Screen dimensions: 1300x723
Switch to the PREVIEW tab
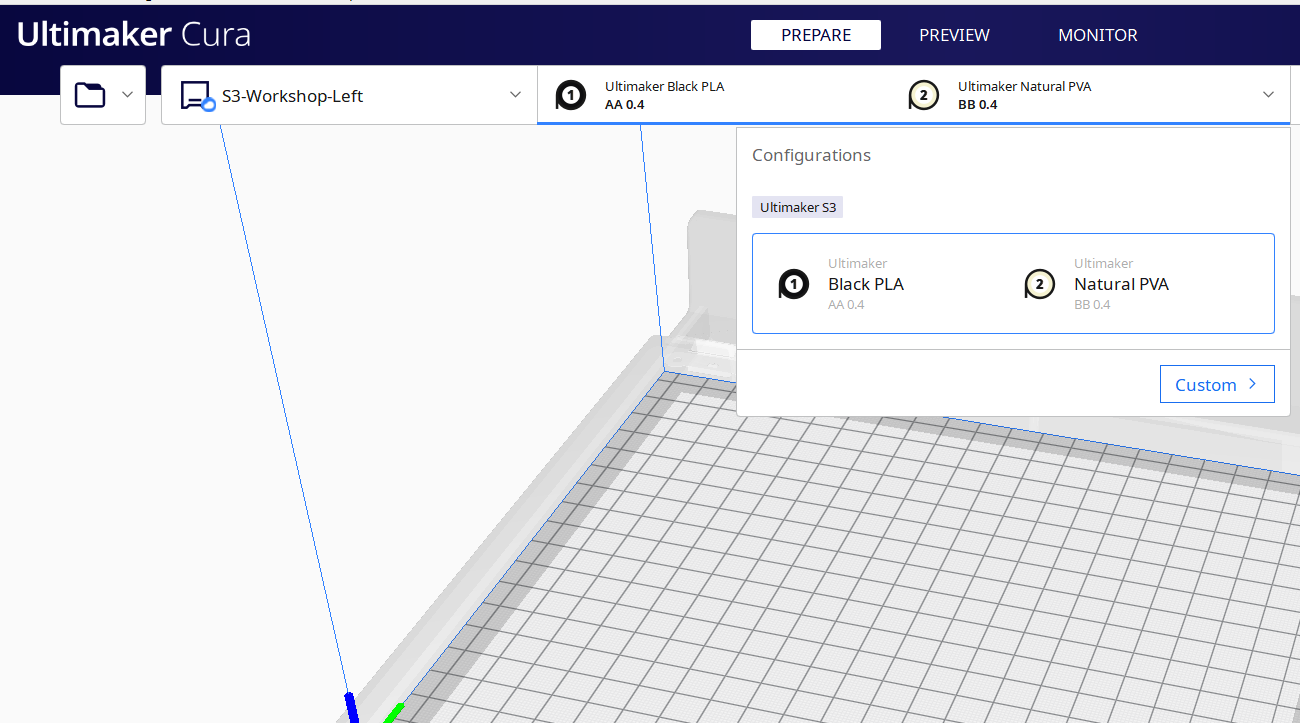tap(953, 34)
